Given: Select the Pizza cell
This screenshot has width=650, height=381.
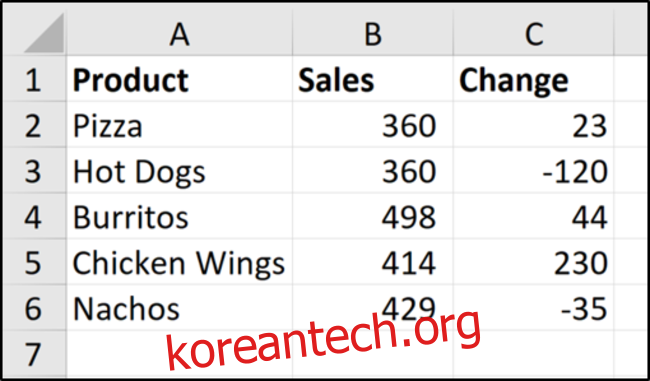Looking at the screenshot, I should 179,125.
